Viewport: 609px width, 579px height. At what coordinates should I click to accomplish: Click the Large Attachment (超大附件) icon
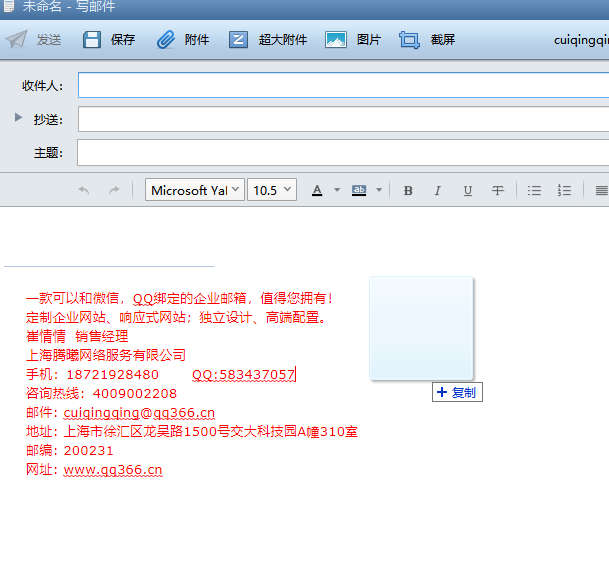238,40
